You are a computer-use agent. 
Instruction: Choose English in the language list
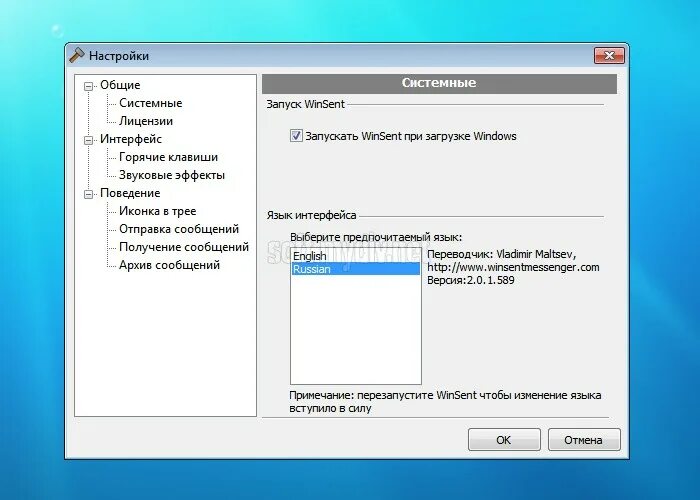click(355, 256)
